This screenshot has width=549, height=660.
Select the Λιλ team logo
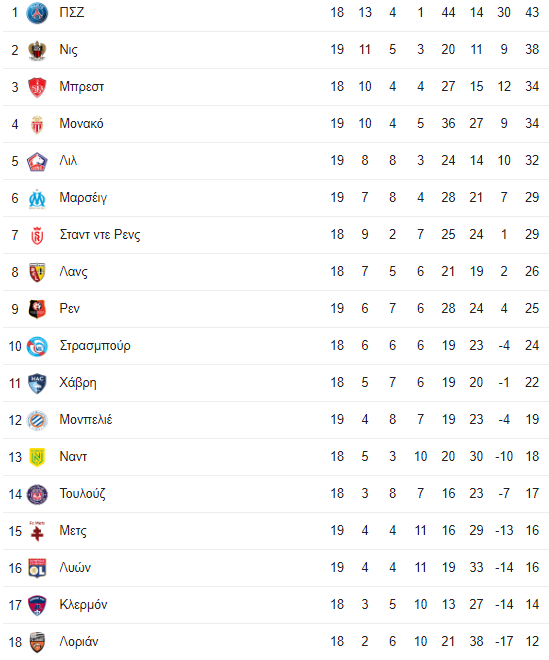click(37, 161)
